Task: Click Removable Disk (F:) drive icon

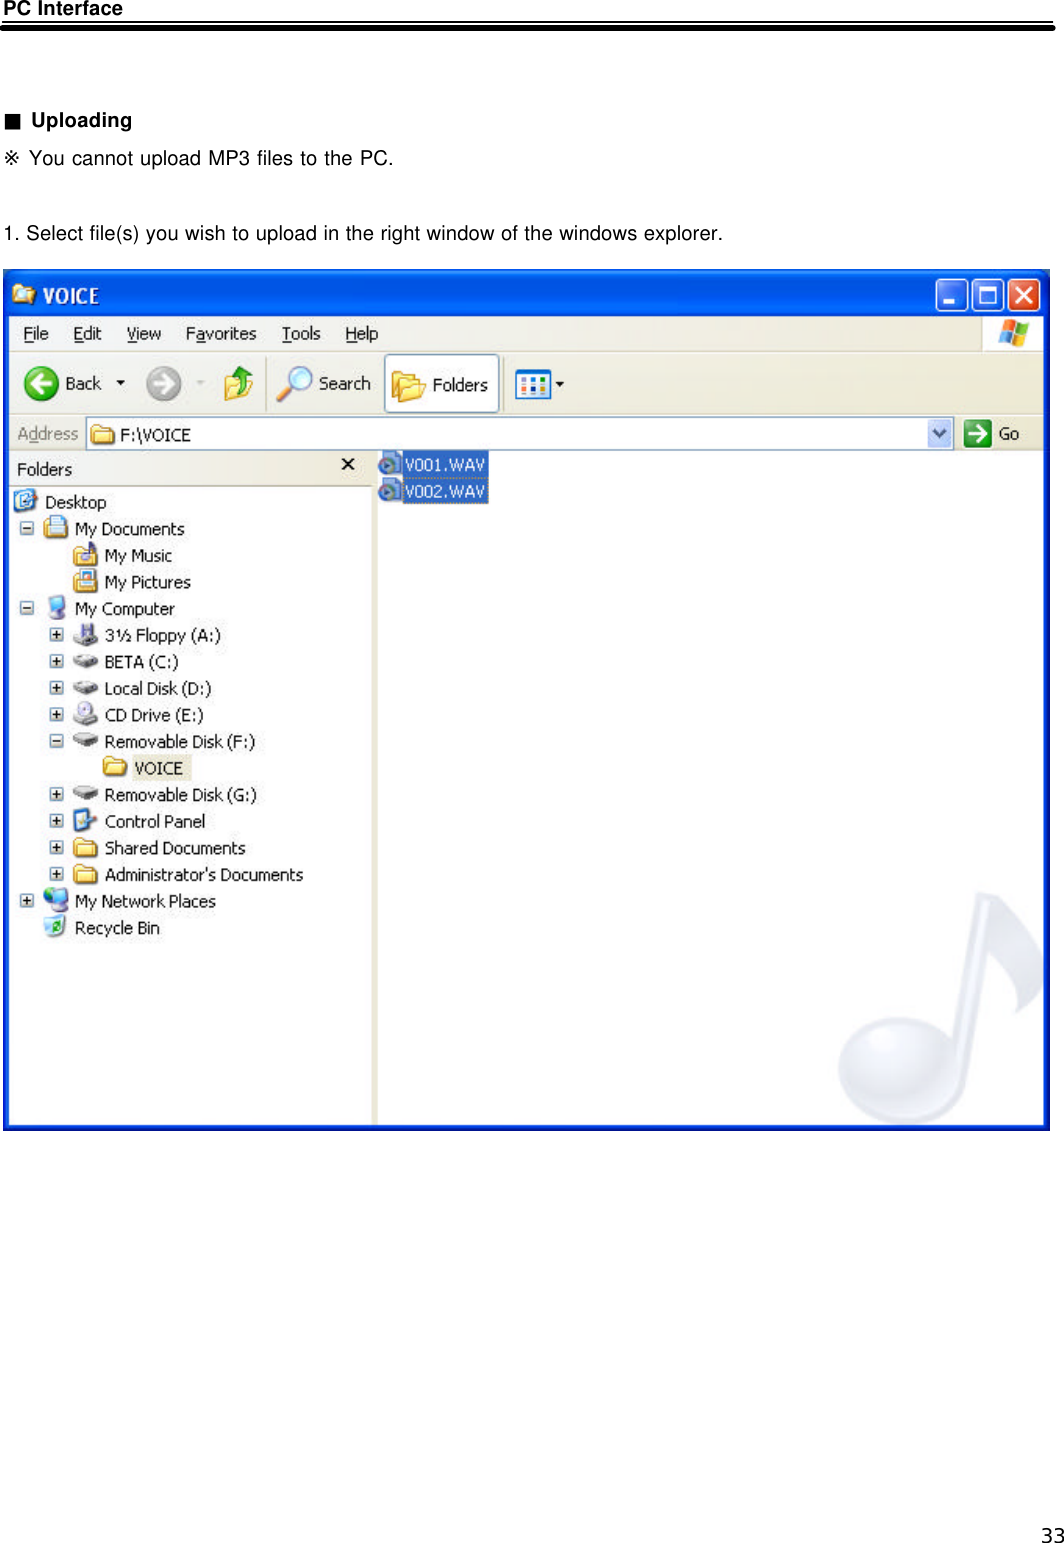Action: 86,741
